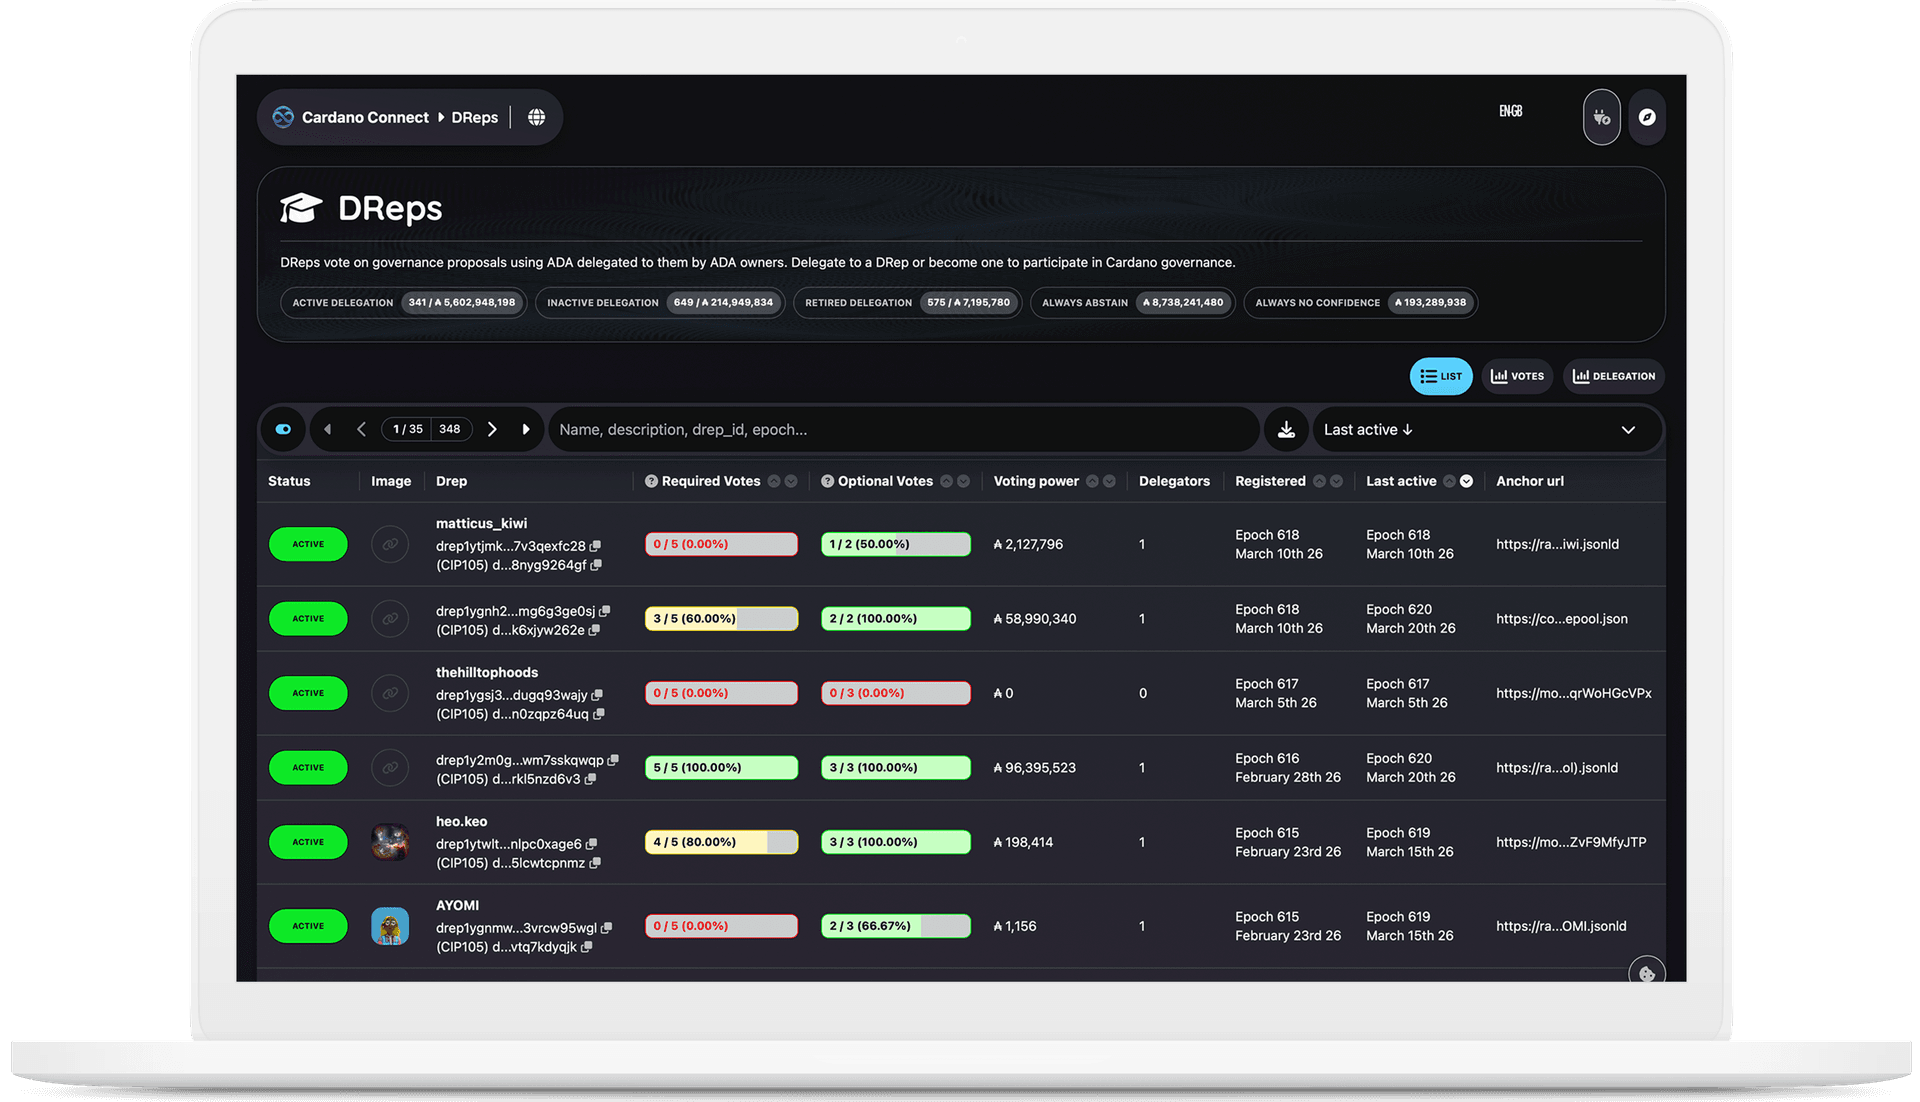
Task: Open Cardano Connect from the breadcrumb
Action: (364, 117)
